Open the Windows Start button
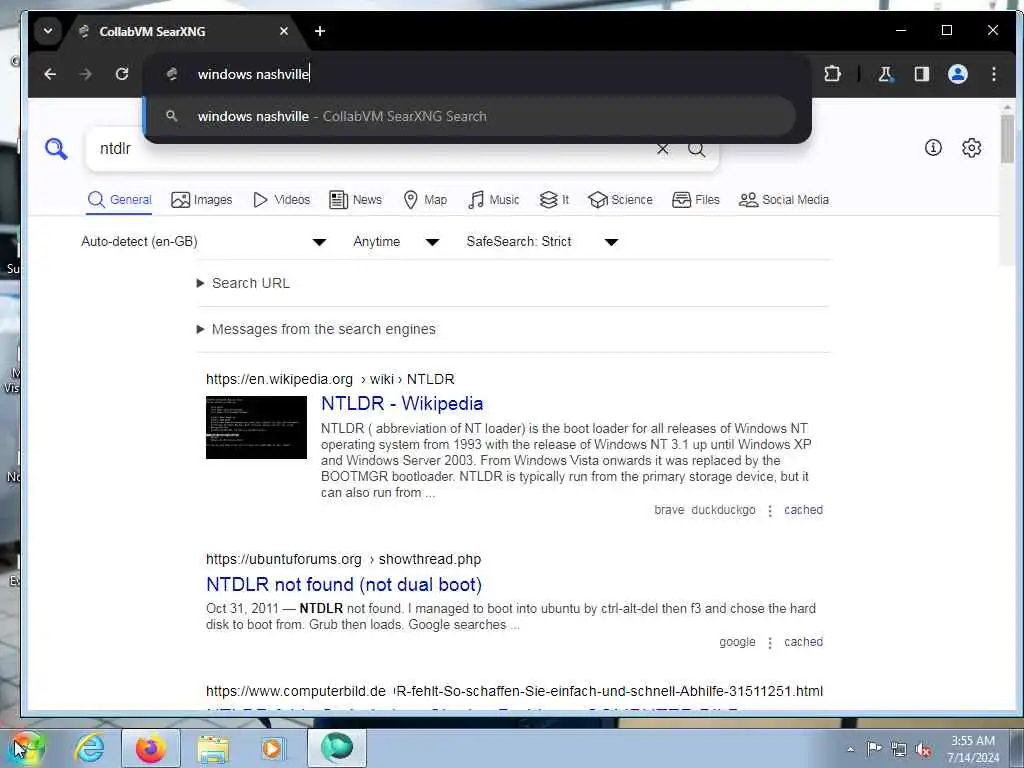1024x768 pixels. pyautogui.click(x=26, y=748)
